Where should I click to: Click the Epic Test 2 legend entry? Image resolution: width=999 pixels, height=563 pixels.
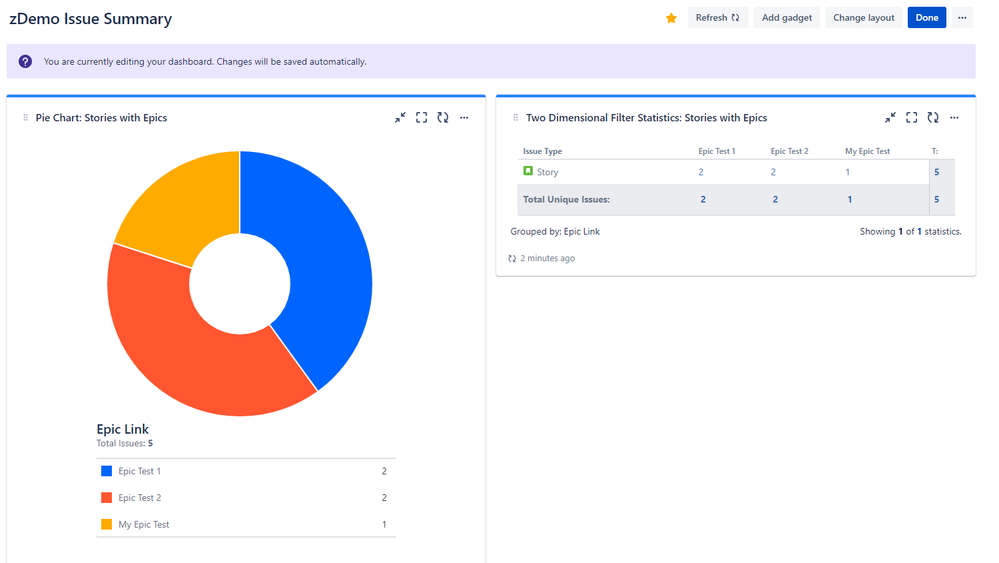[x=139, y=498]
